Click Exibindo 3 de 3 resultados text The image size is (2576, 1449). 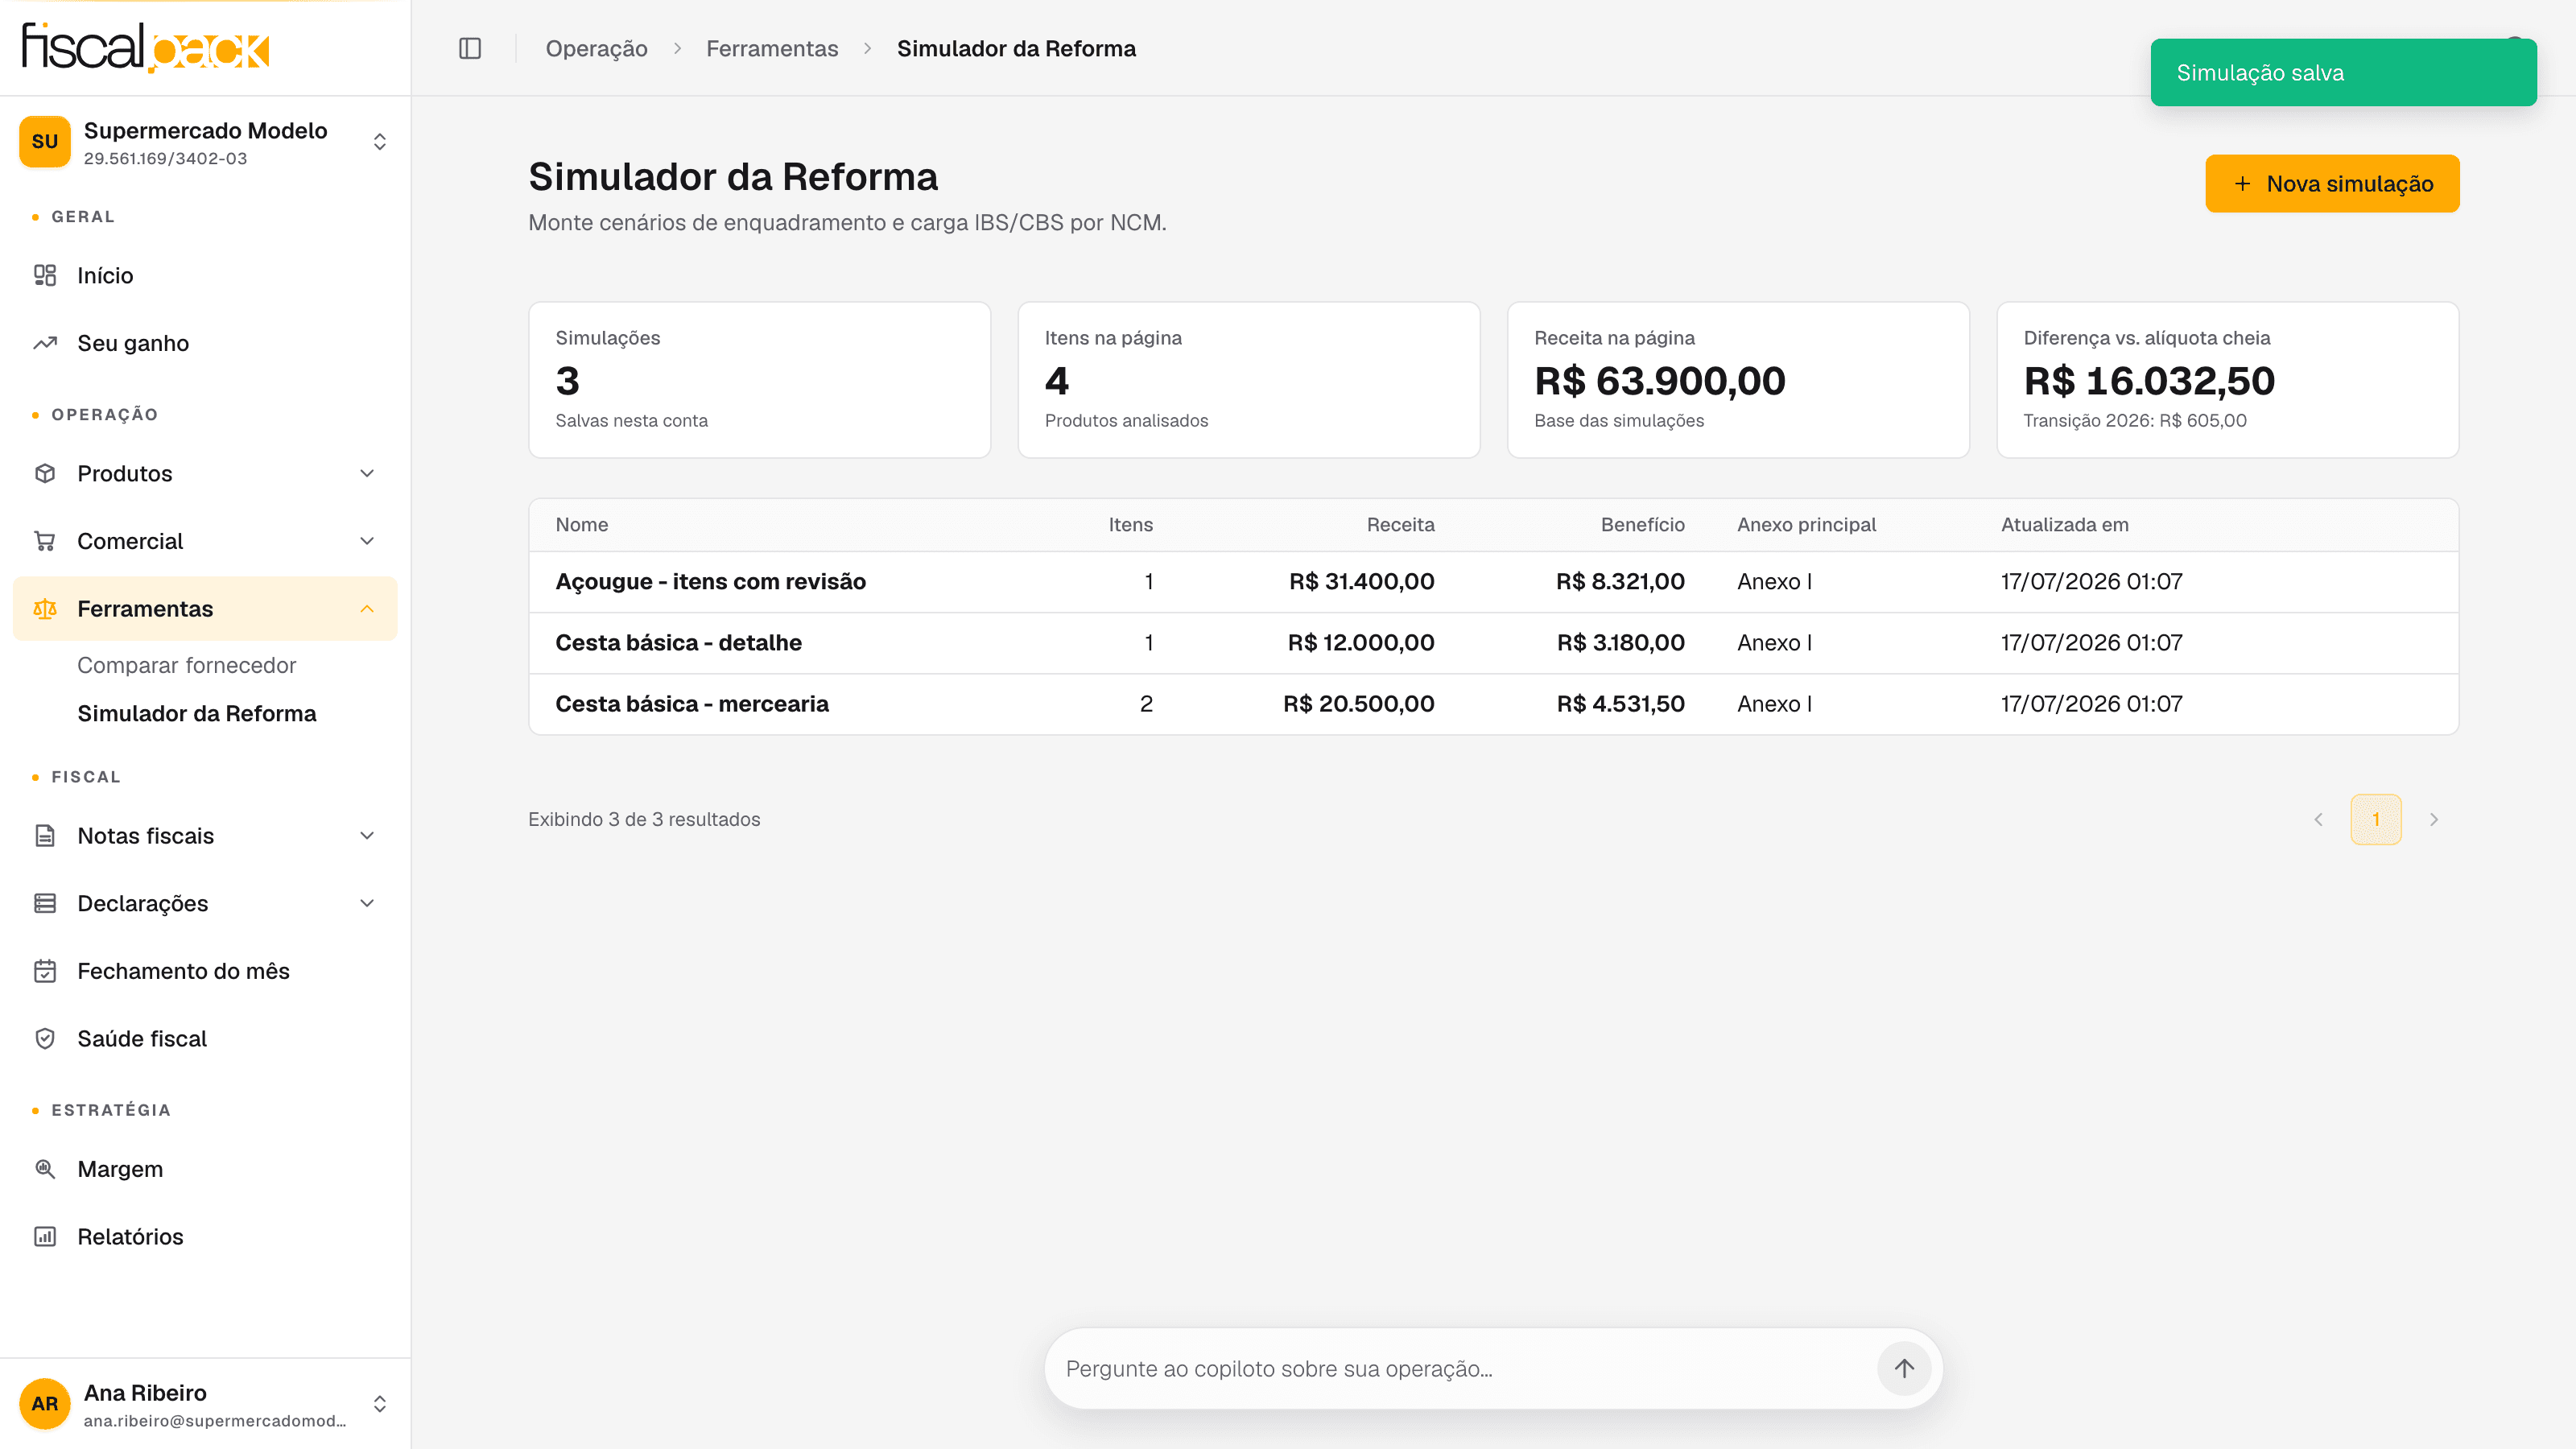coord(644,819)
